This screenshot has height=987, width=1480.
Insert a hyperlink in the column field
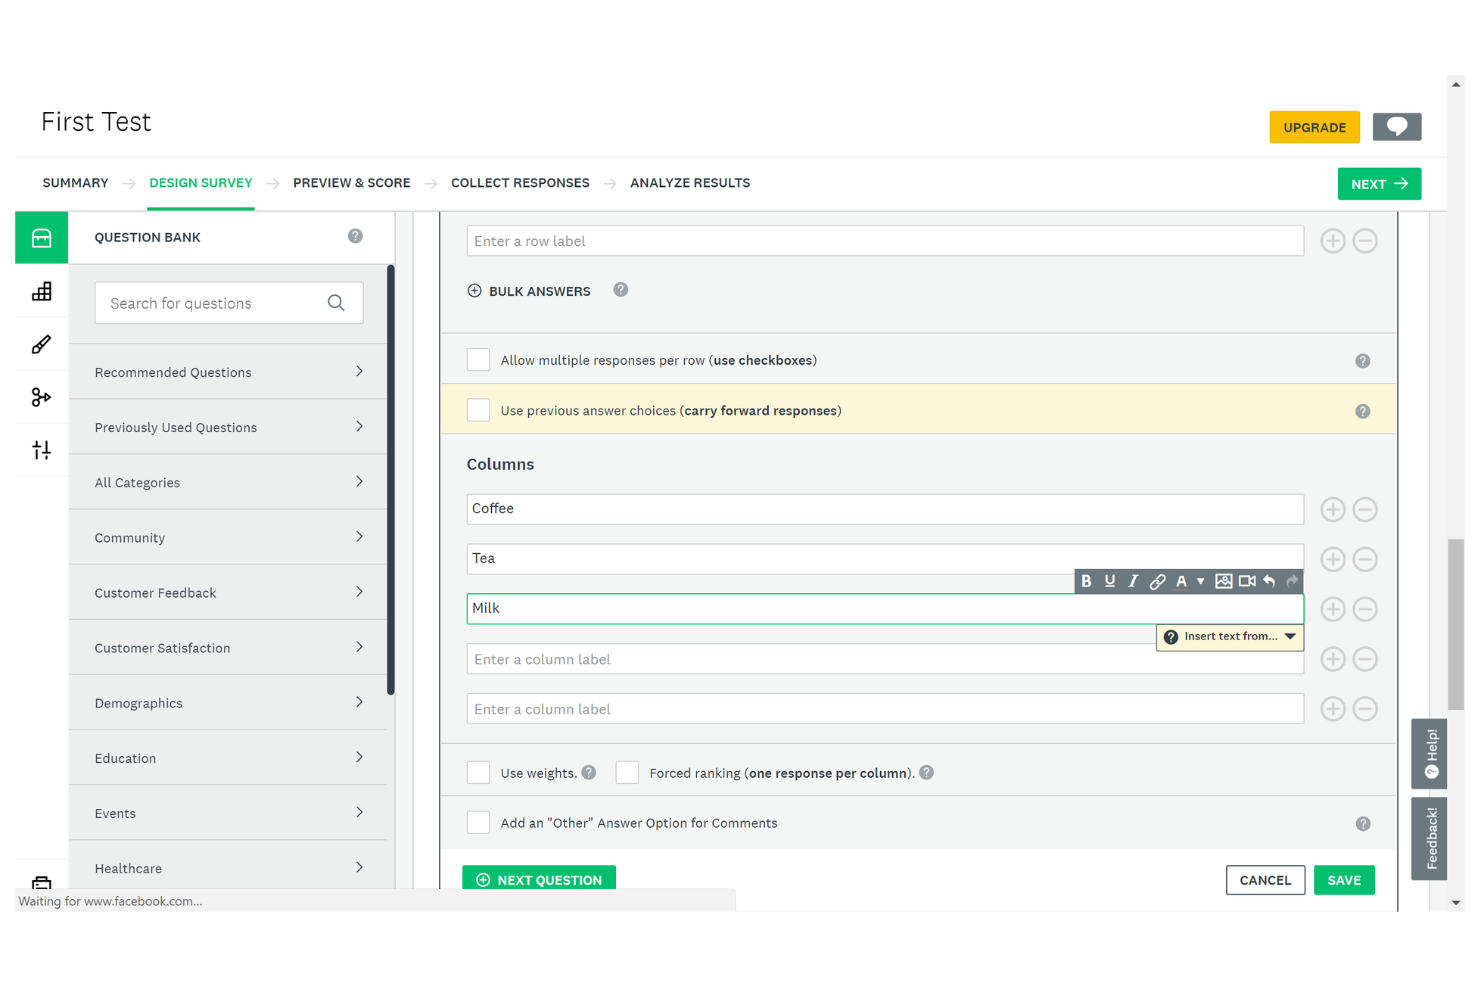pos(1158,581)
